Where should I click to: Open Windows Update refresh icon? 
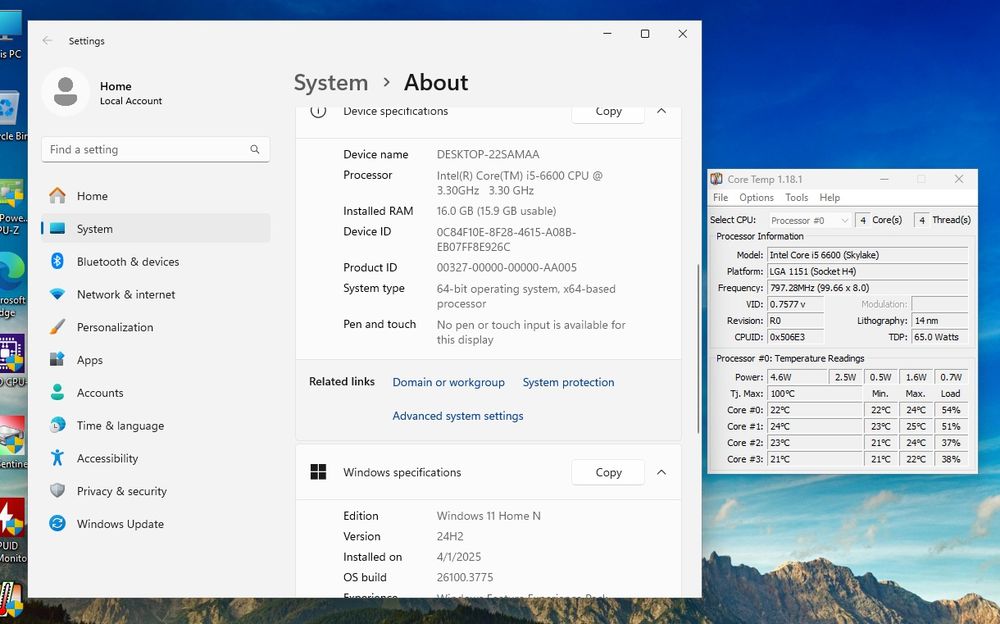coord(57,523)
